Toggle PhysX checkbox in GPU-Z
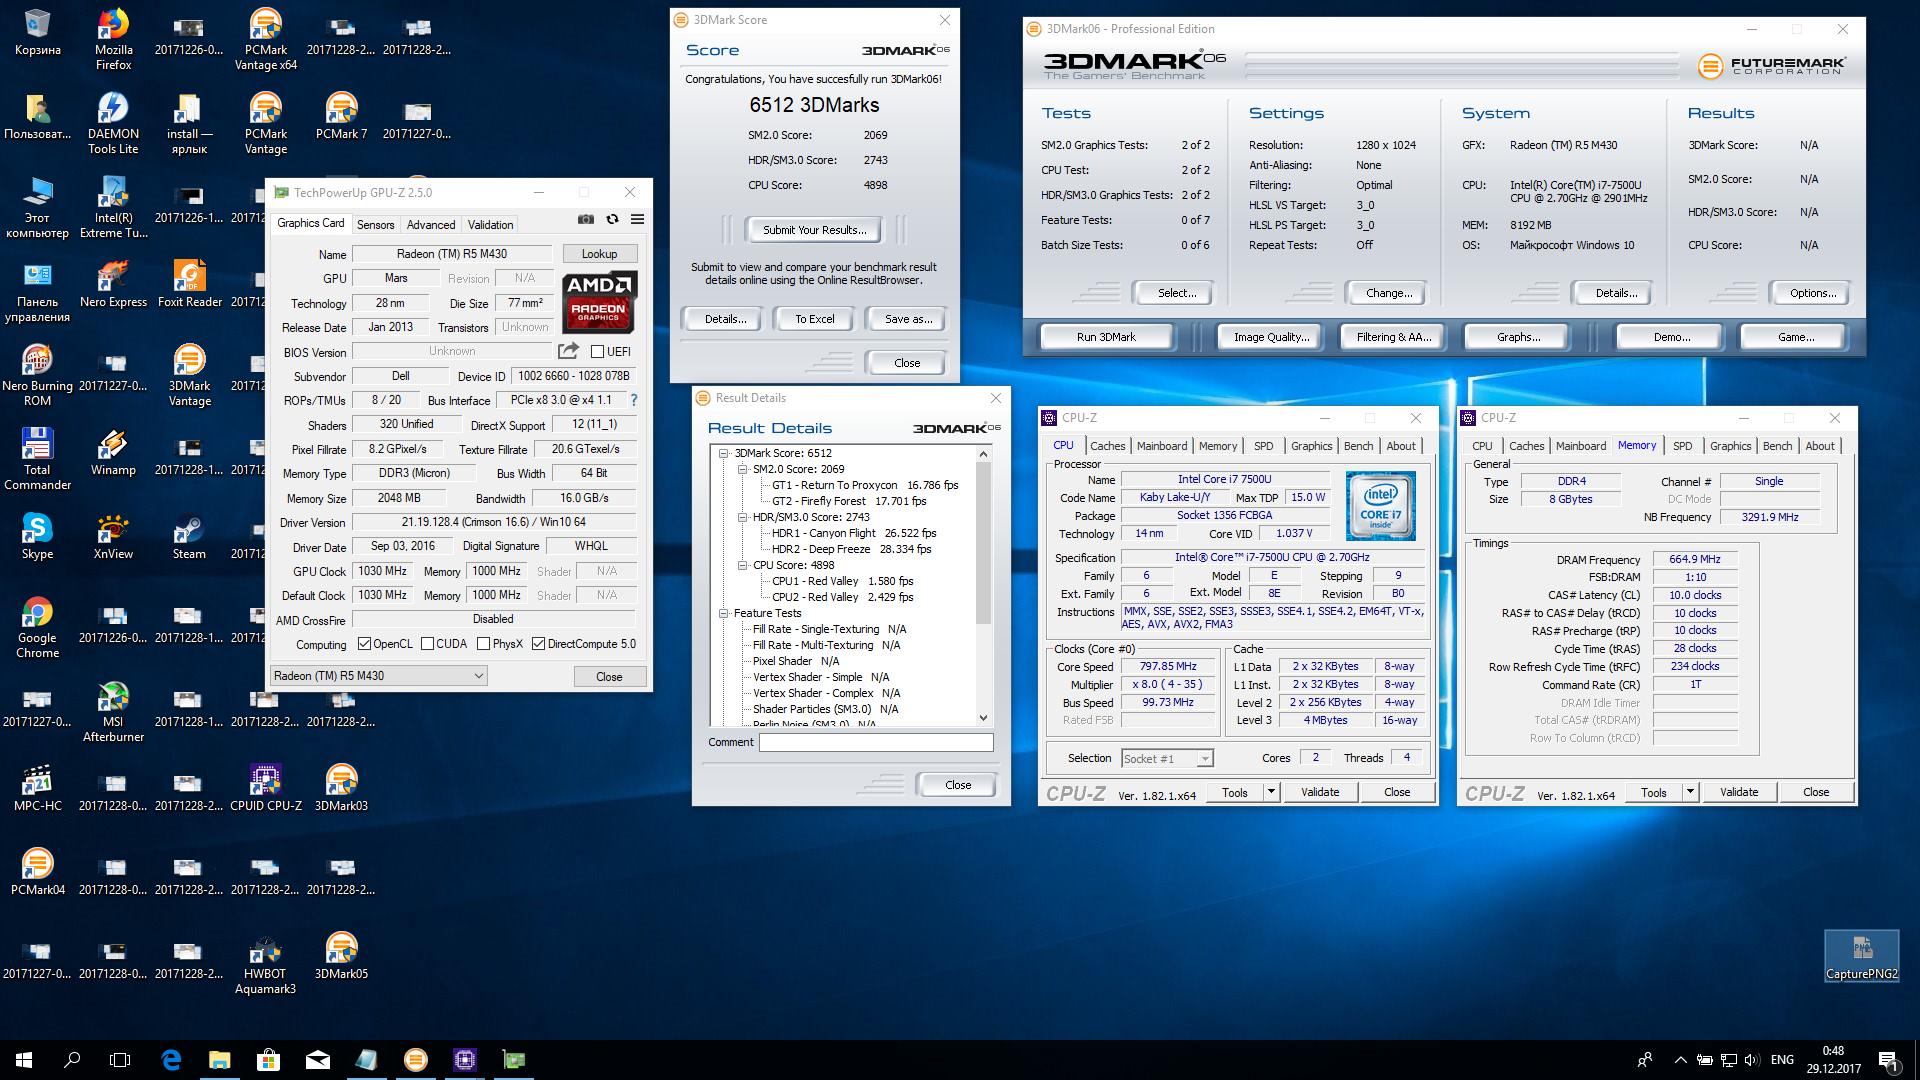This screenshot has width=1920, height=1080. 483,644
